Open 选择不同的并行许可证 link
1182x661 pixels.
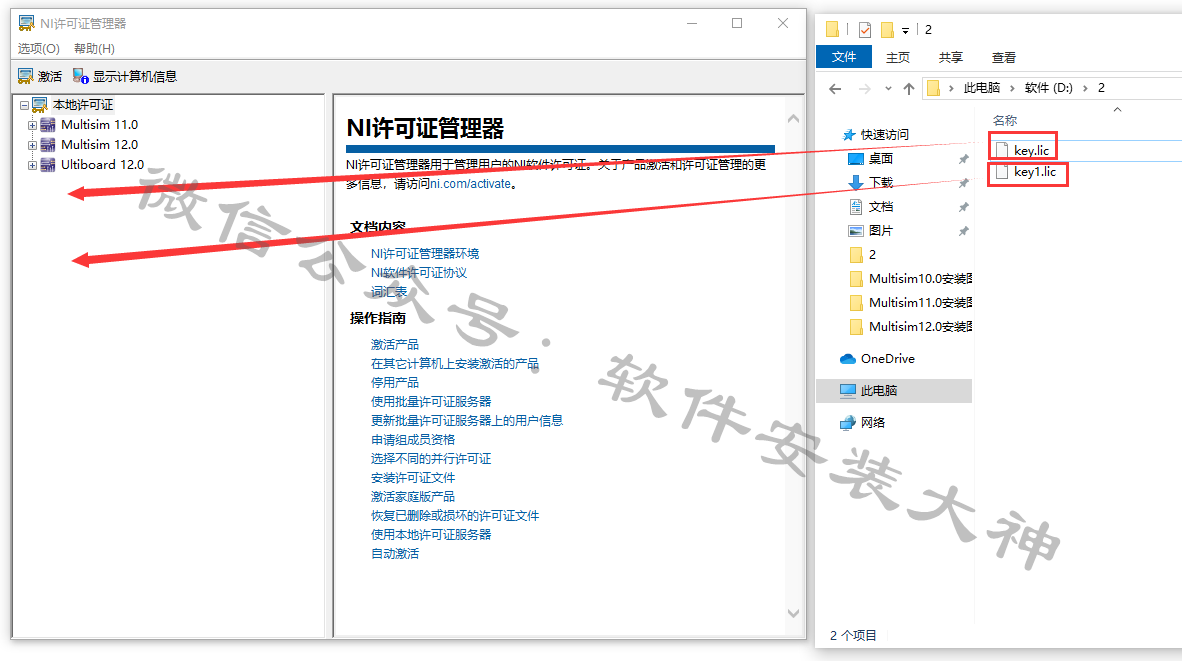click(x=431, y=458)
